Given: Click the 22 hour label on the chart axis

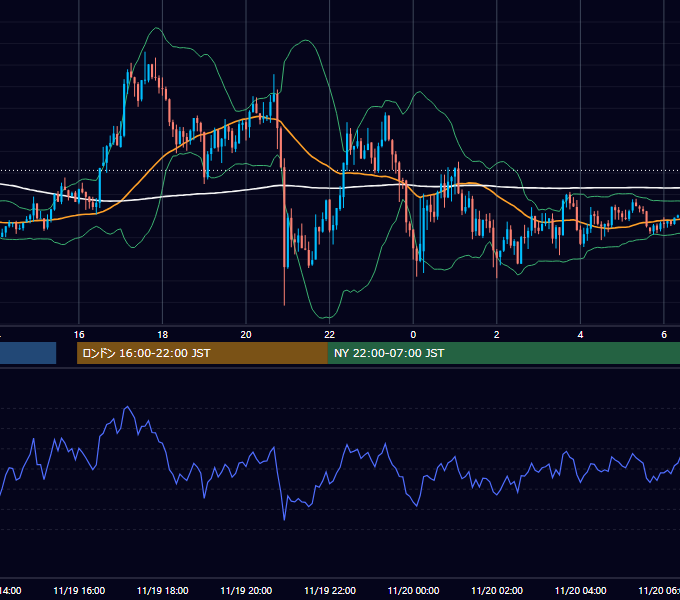Looking at the screenshot, I should [x=330, y=335].
